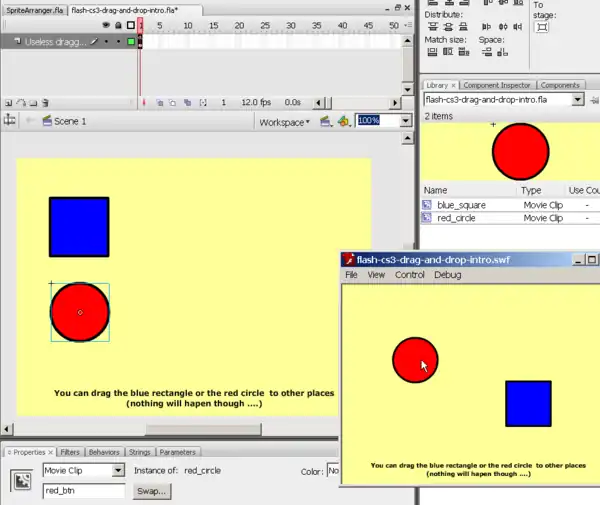Toggle outline view for the Useless dragg layer
This screenshot has height=505, width=600.
tap(130, 42)
